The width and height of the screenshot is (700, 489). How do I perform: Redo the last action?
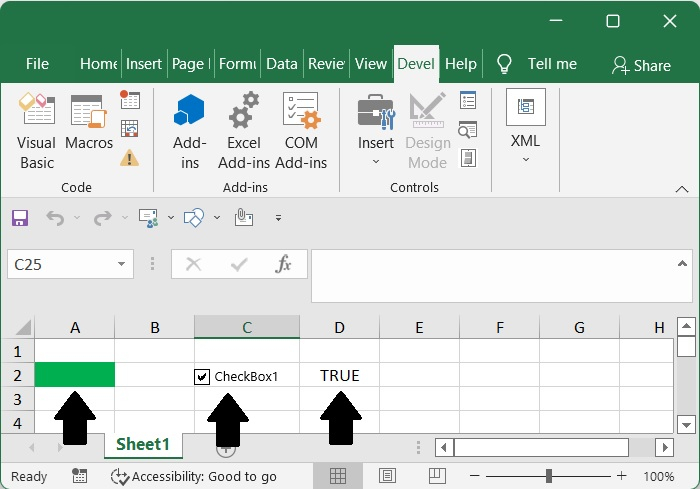[103, 218]
